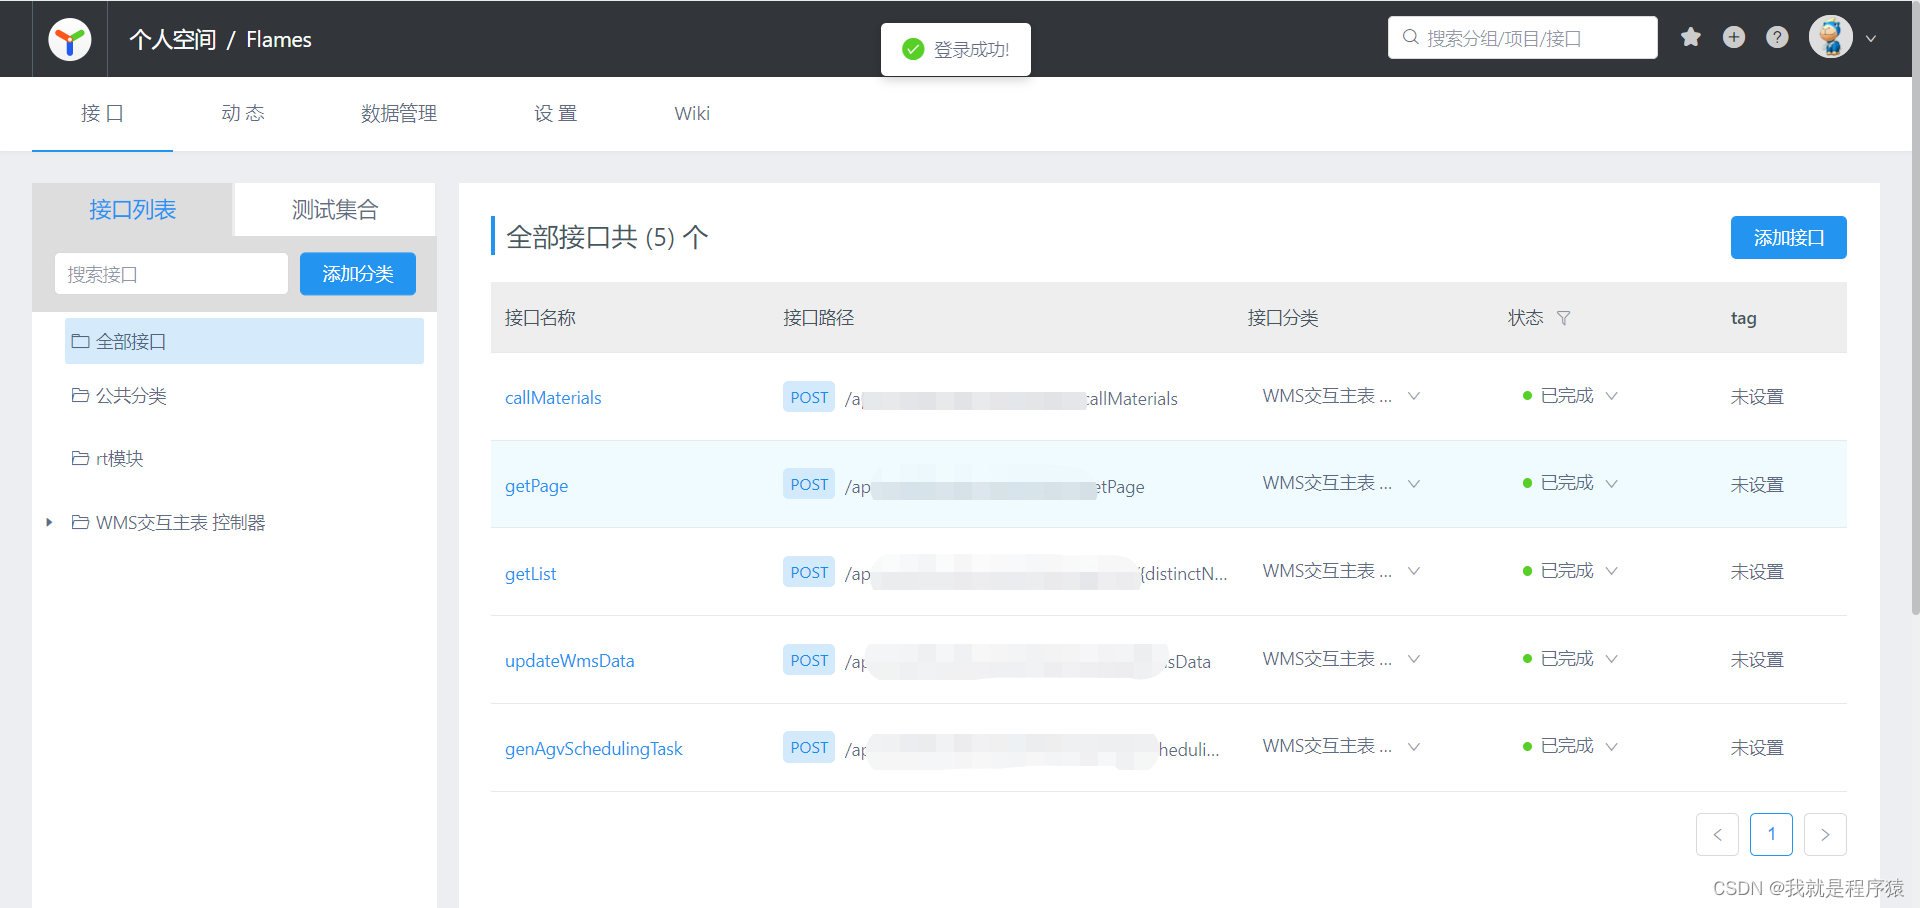
Task: Expand the user menu arrow beside avatar
Action: (x=1871, y=39)
